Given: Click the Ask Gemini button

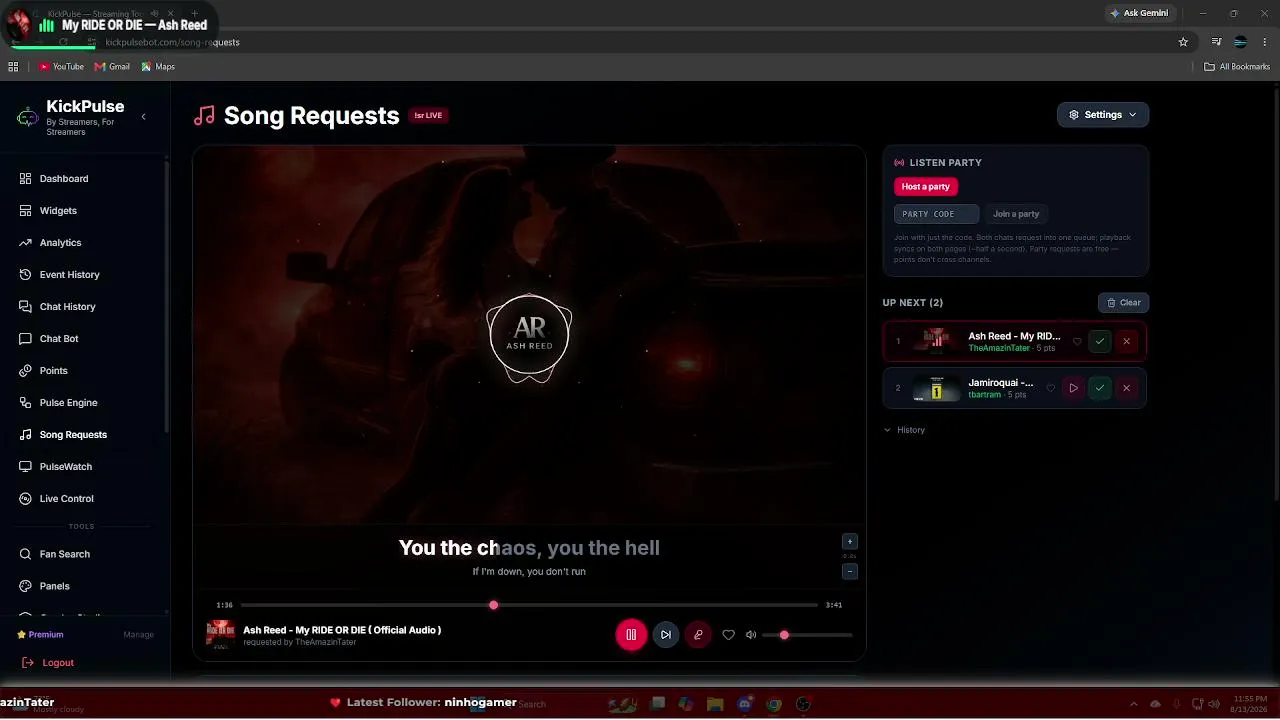Looking at the screenshot, I should 1139,13.
